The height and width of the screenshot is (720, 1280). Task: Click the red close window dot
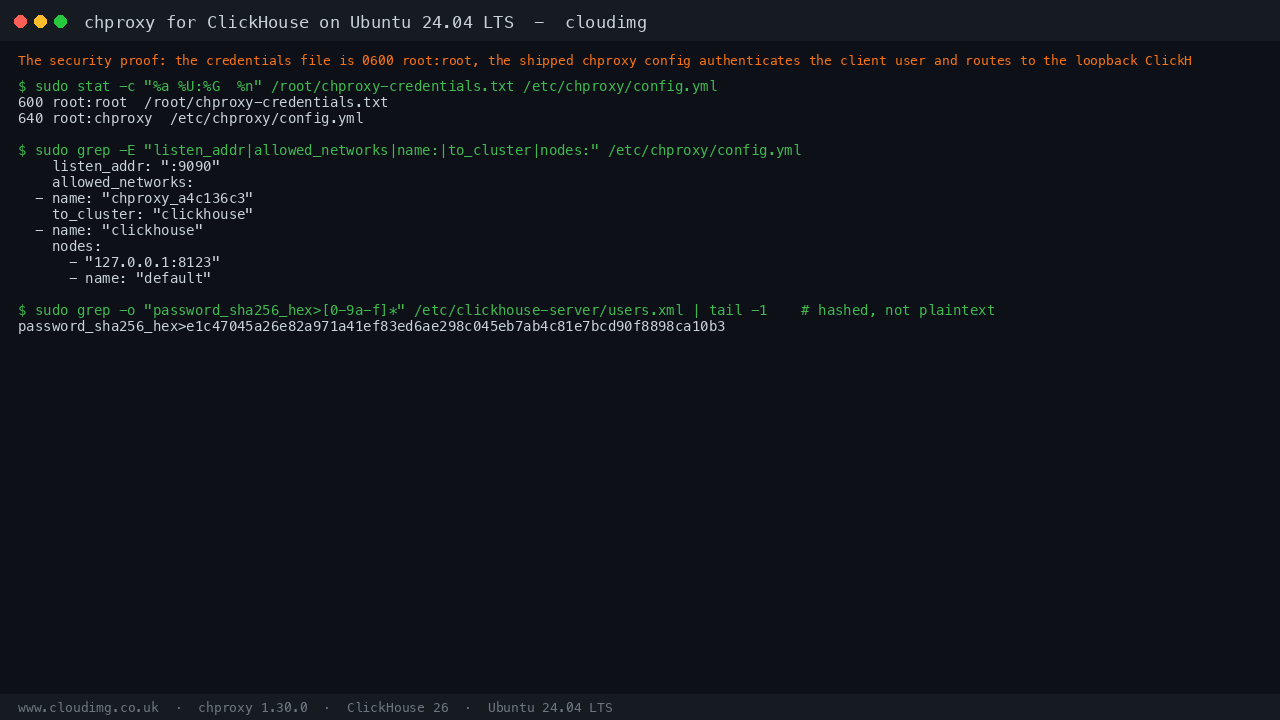coord(20,21)
